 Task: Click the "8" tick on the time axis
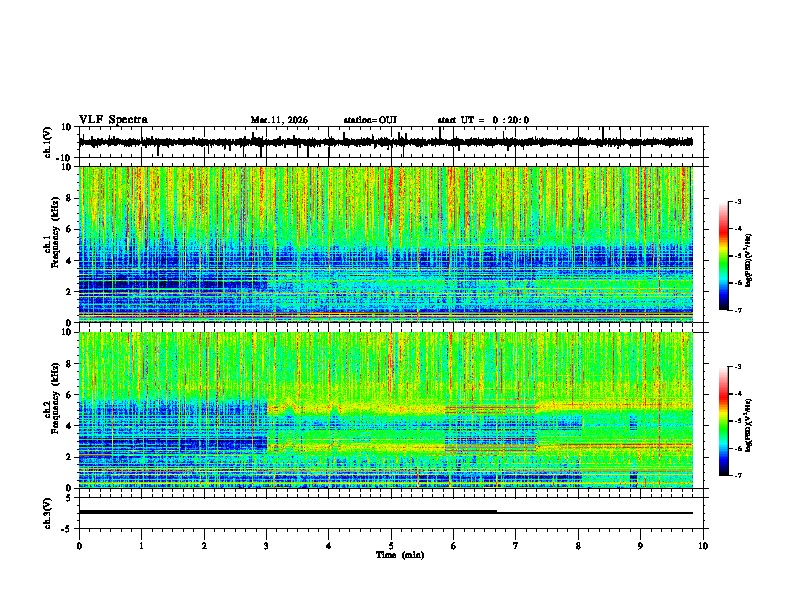(x=578, y=546)
